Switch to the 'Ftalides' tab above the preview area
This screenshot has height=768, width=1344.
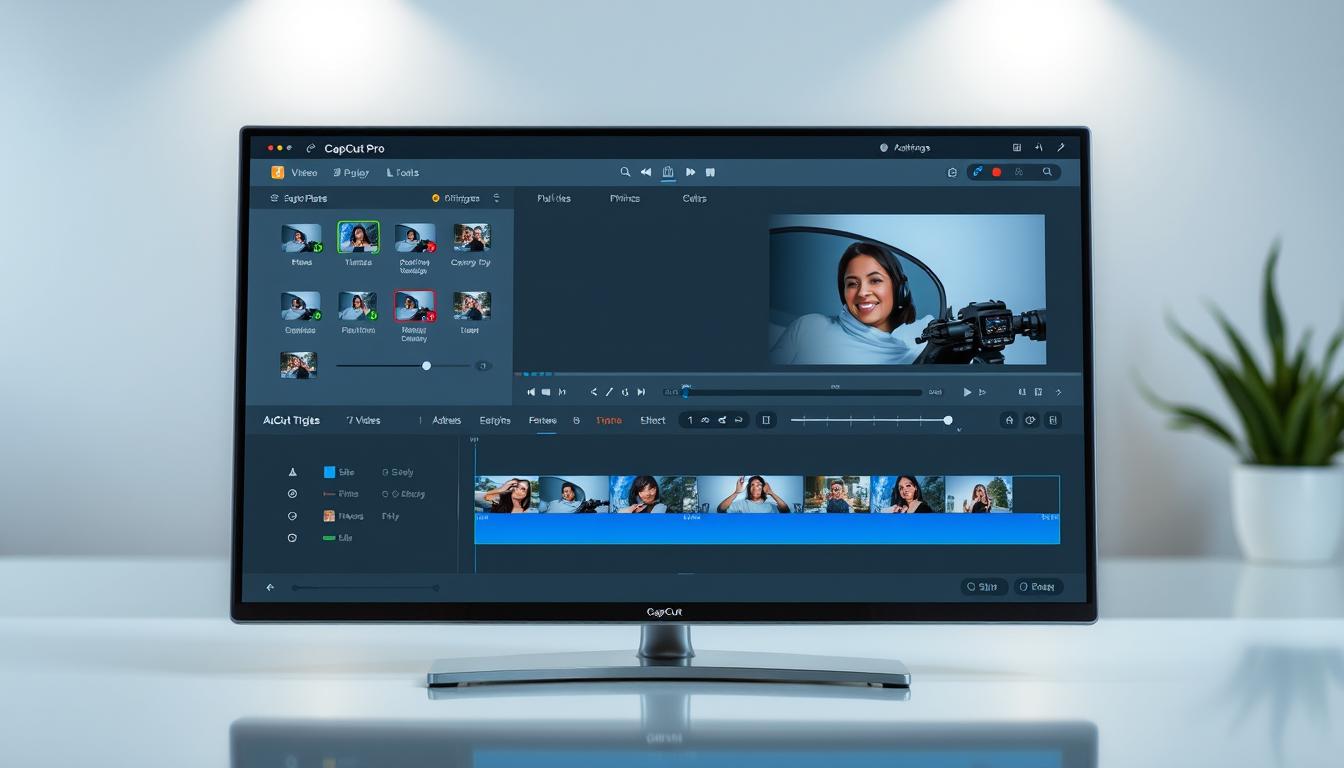tap(554, 198)
